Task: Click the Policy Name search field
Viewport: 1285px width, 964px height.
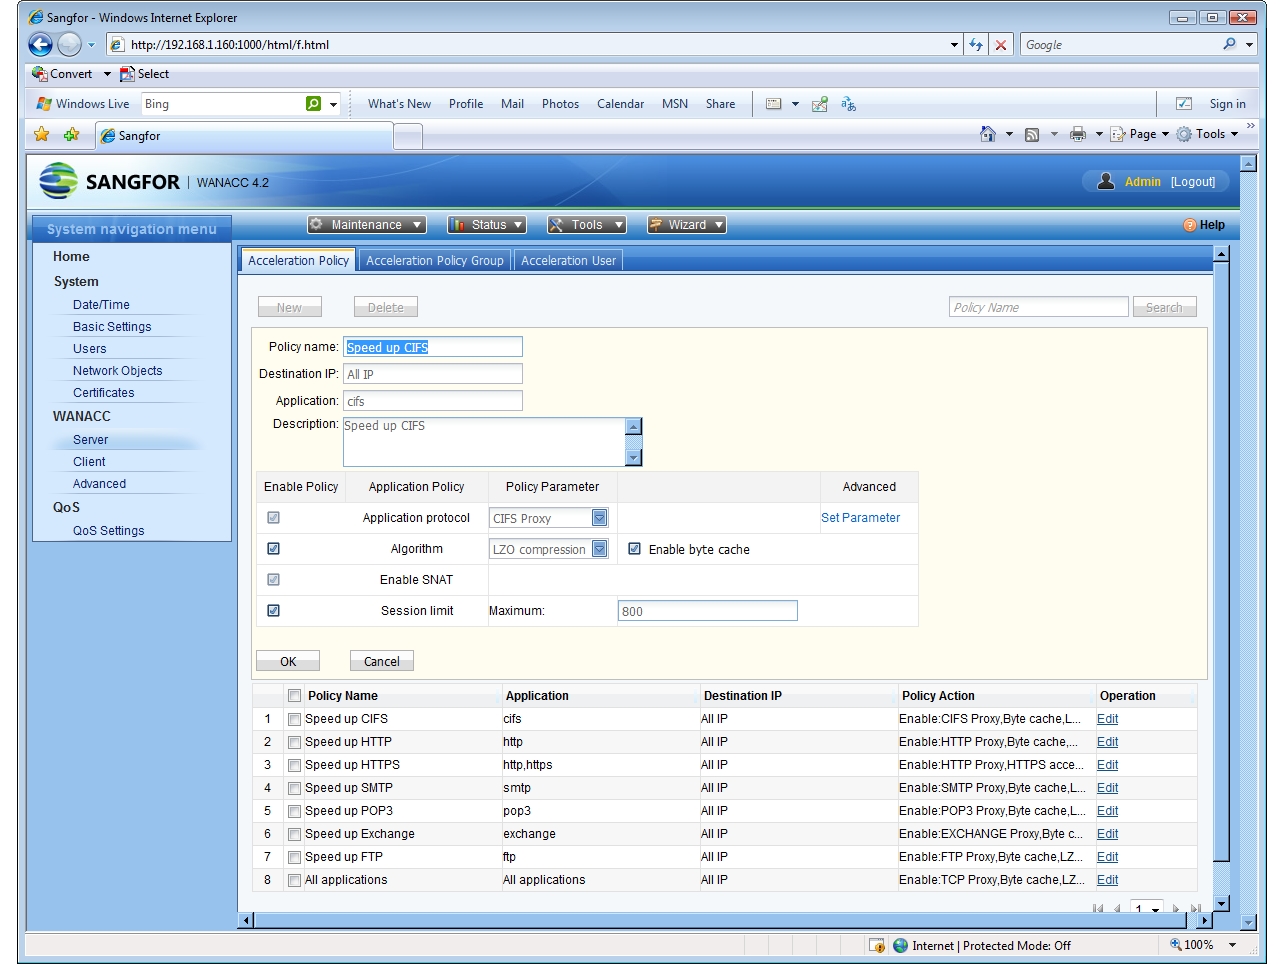Action: pyautogui.click(x=1038, y=307)
